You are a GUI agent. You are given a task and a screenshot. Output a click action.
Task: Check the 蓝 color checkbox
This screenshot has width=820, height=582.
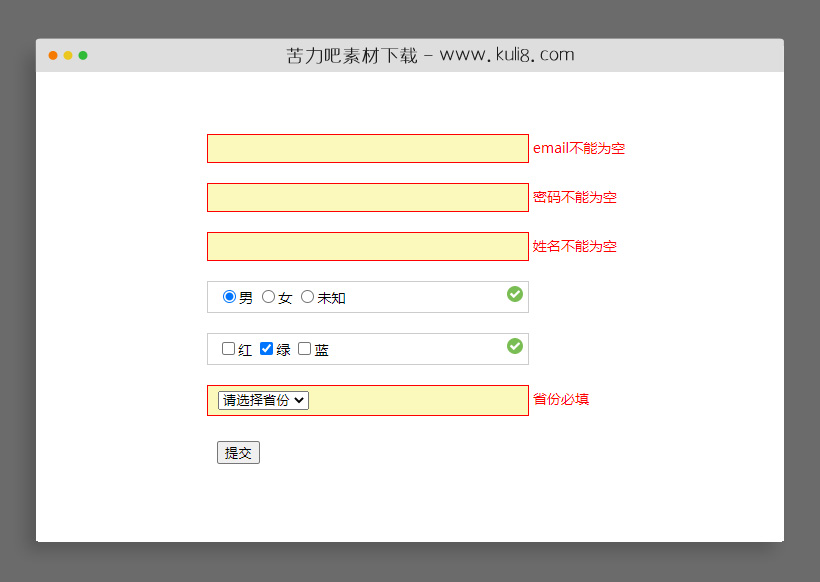pyautogui.click(x=304, y=348)
